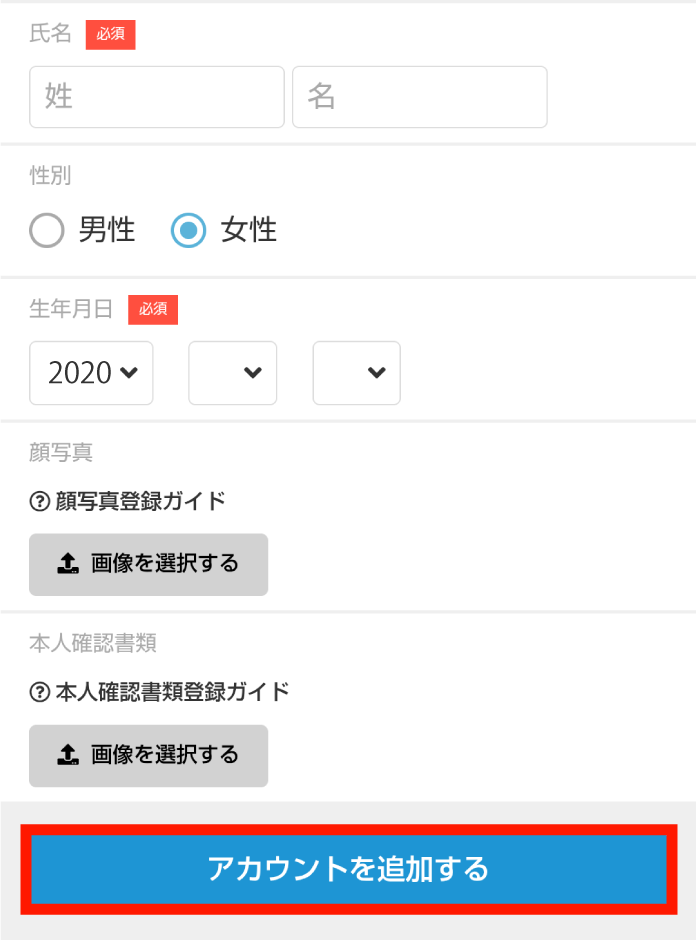Open the birth day dropdown
696x940 pixels.
coord(356,373)
